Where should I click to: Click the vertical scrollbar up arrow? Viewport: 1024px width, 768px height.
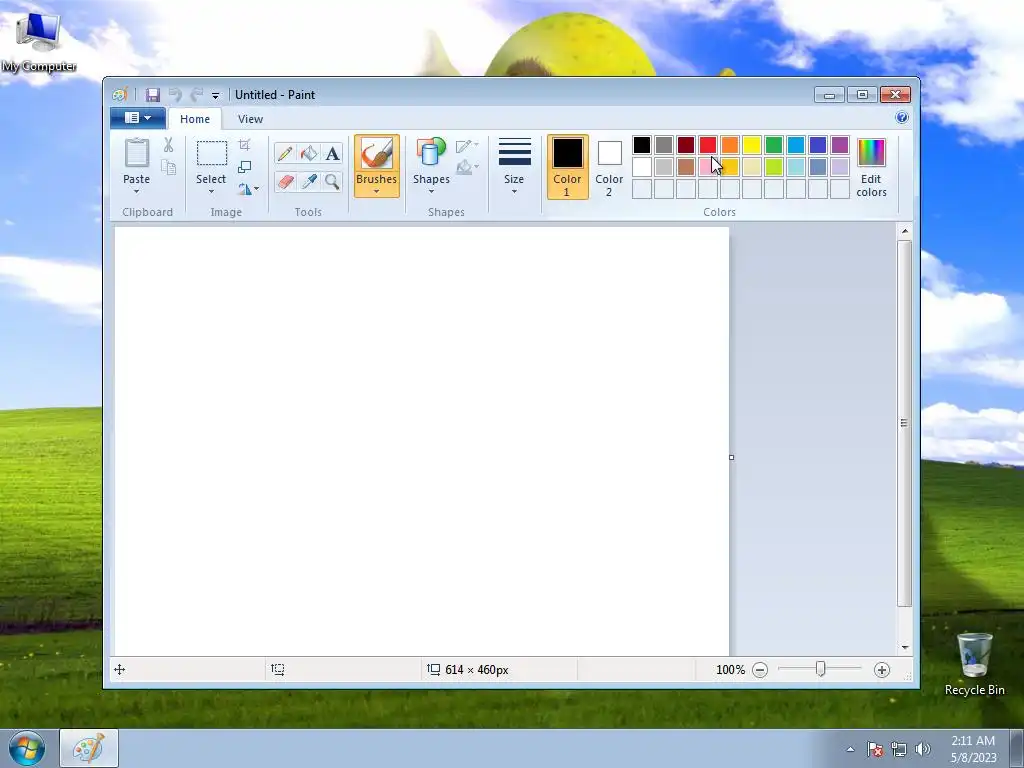pos(904,231)
